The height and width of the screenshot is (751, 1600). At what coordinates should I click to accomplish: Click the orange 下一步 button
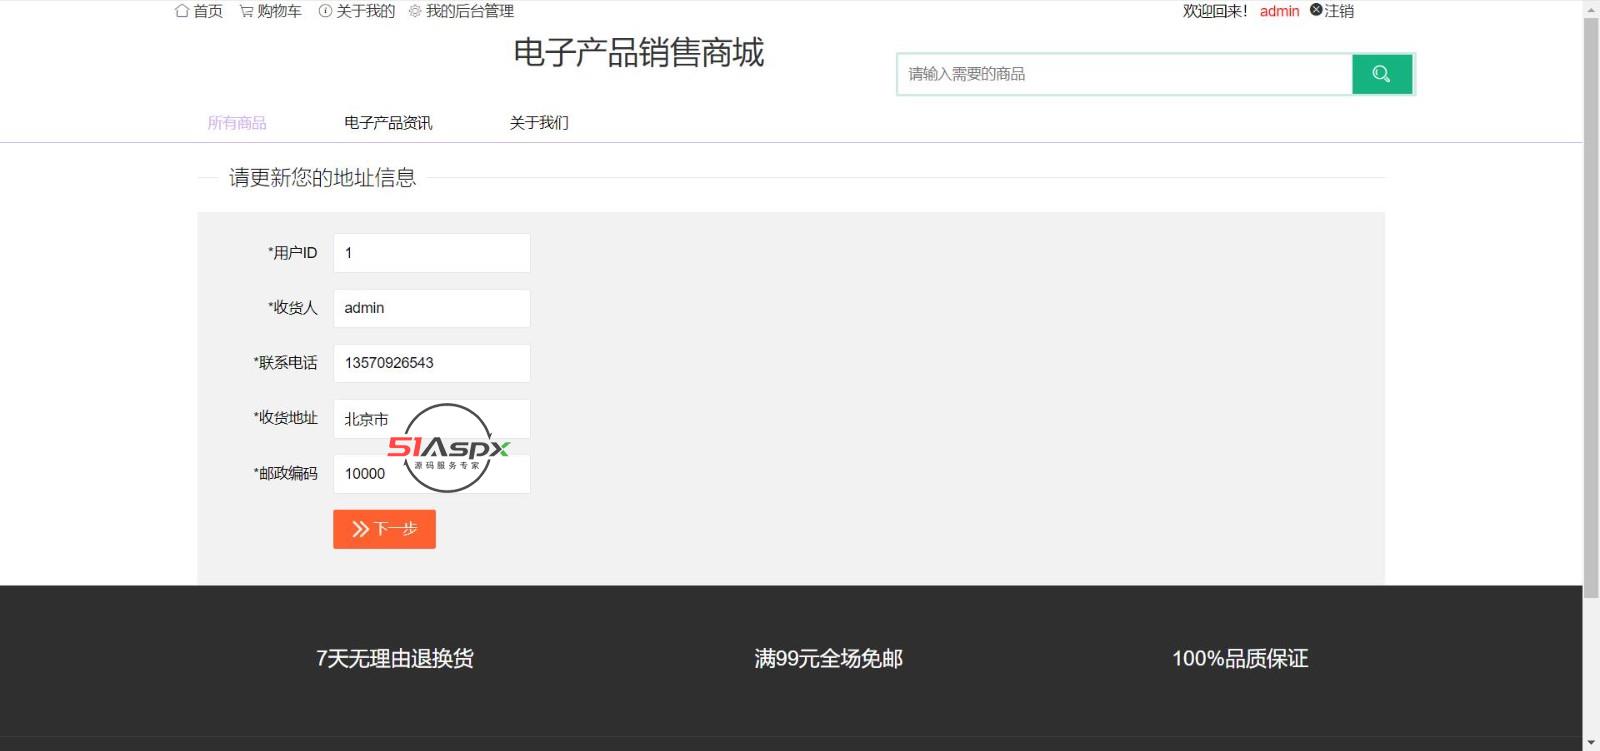(x=384, y=529)
